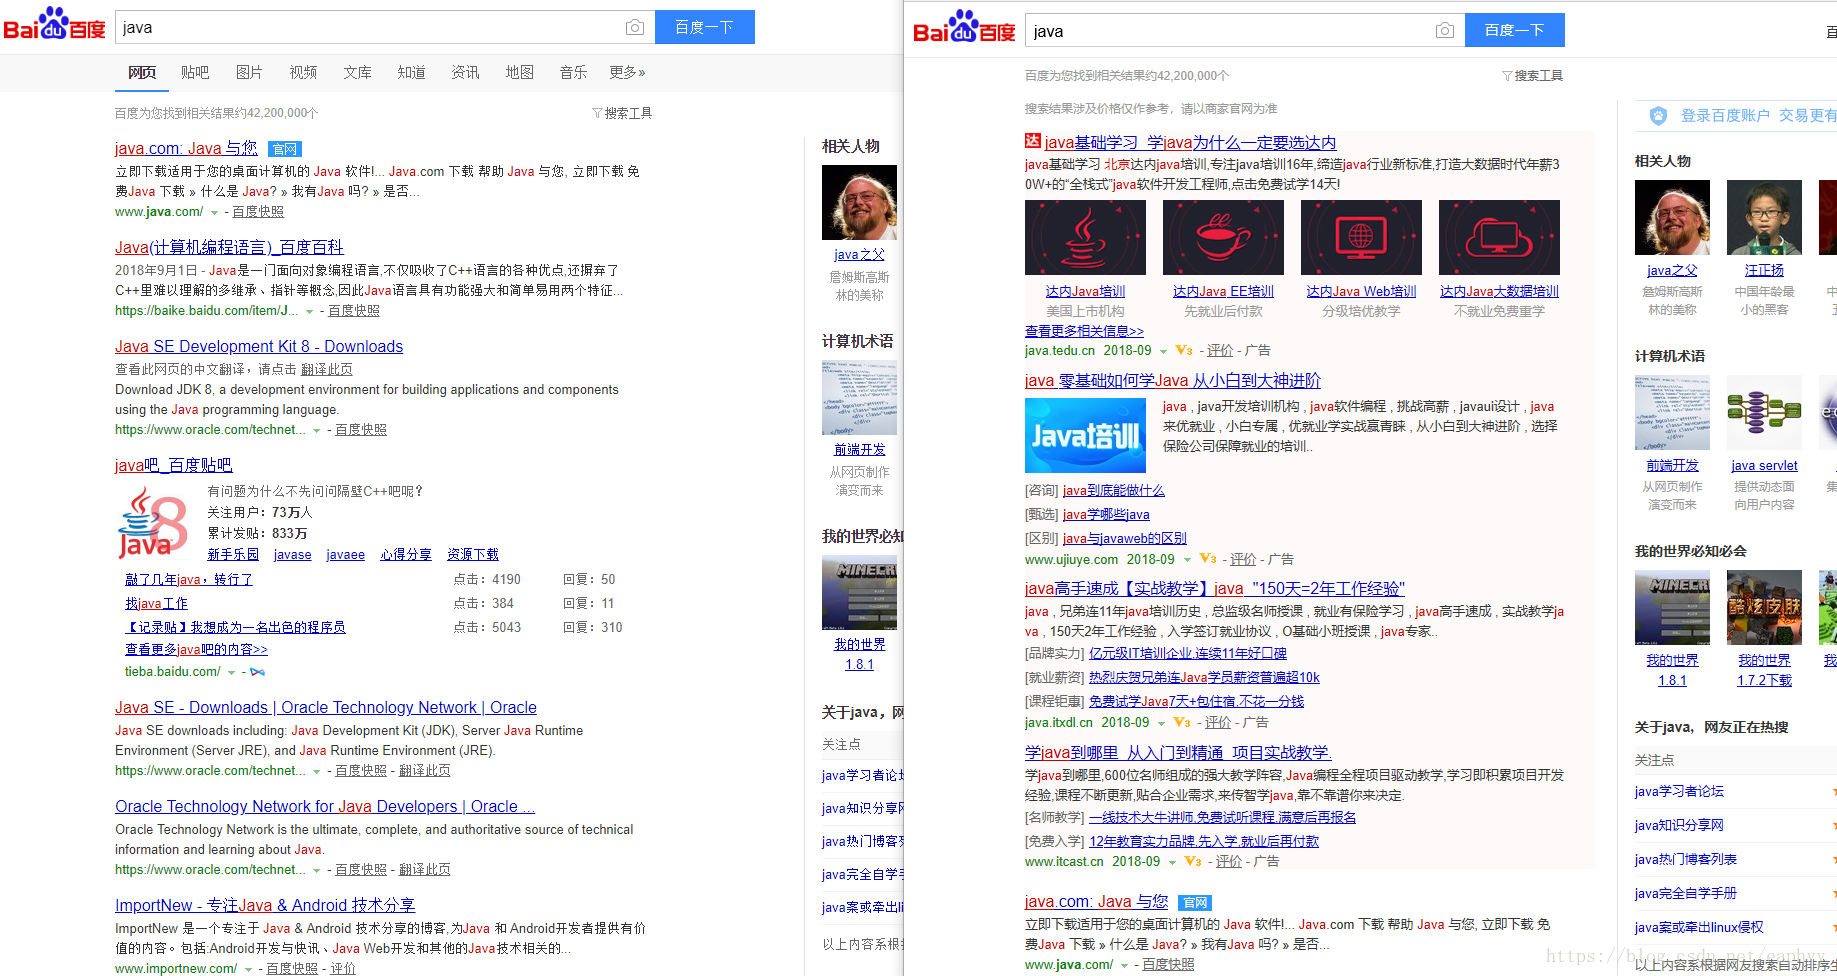The height and width of the screenshot is (976, 1837).
Task: Click the Java培训 blue ad image
Action: click(x=1085, y=435)
